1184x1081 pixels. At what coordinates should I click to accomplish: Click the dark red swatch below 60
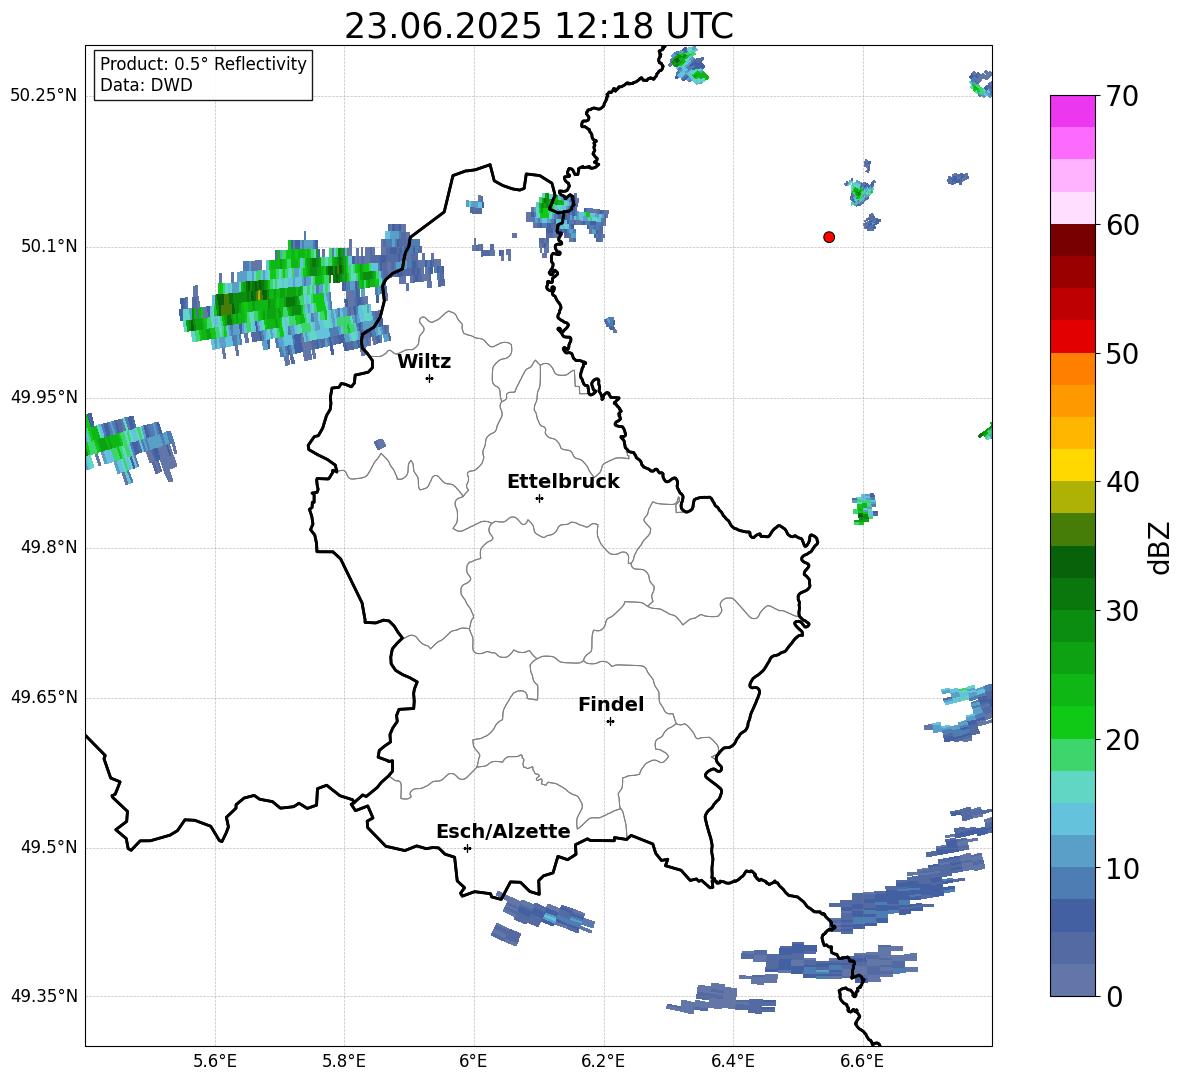pos(1072,240)
